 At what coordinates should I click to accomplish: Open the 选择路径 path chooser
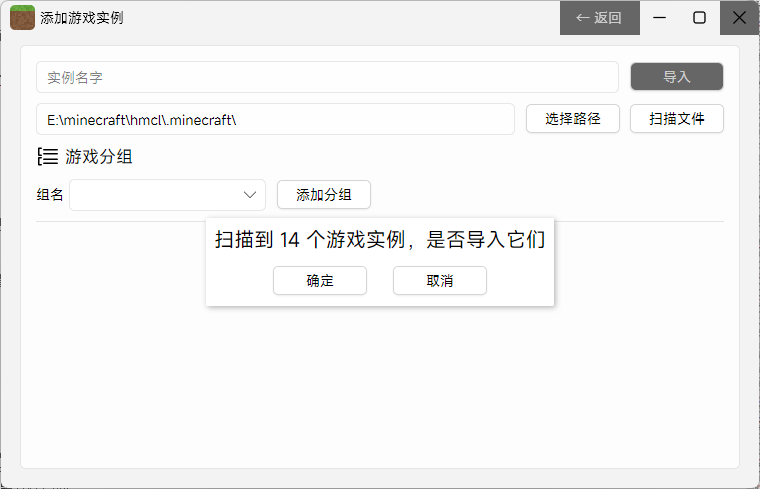[573, 119]
